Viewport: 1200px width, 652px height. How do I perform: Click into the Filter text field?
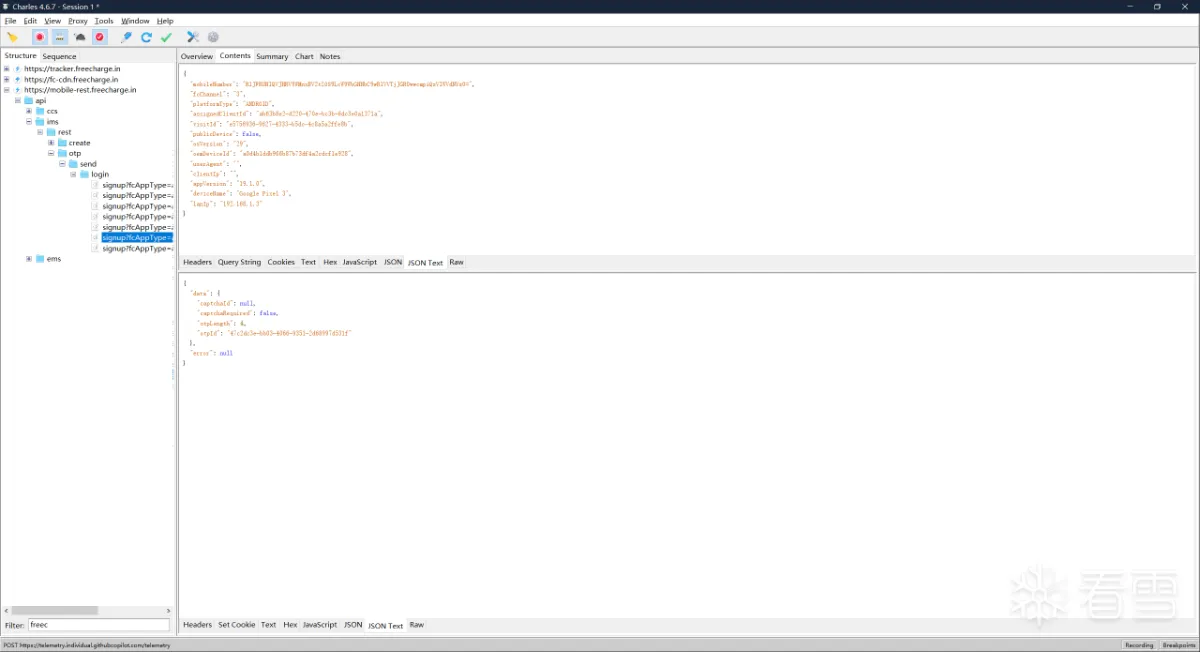tap(98, 625)
